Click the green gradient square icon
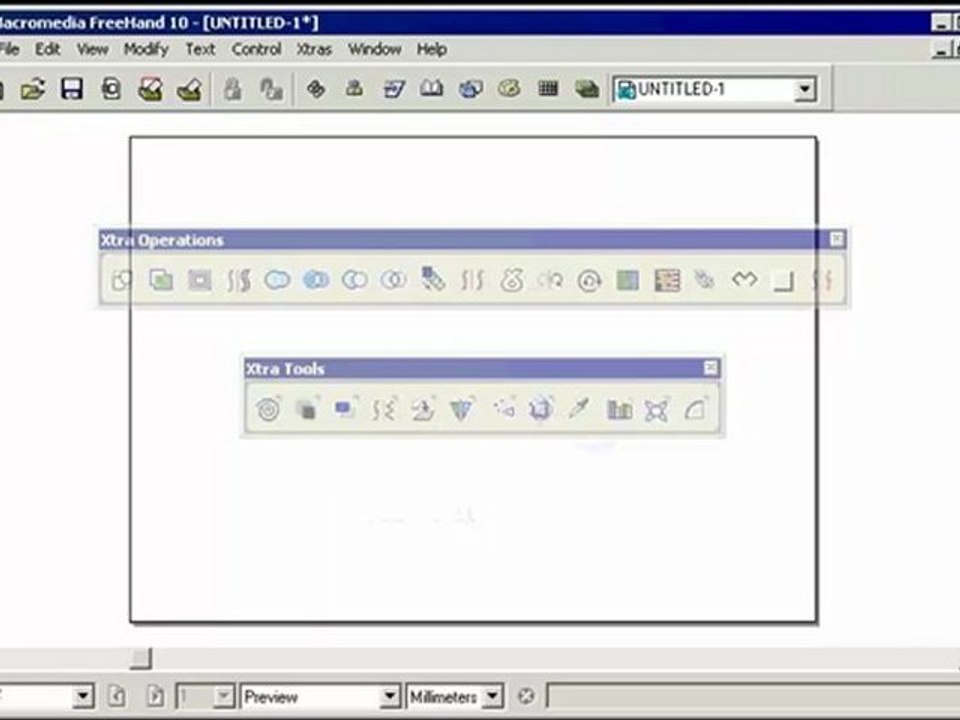The image size is (960, 720). (x=628, y=281)
